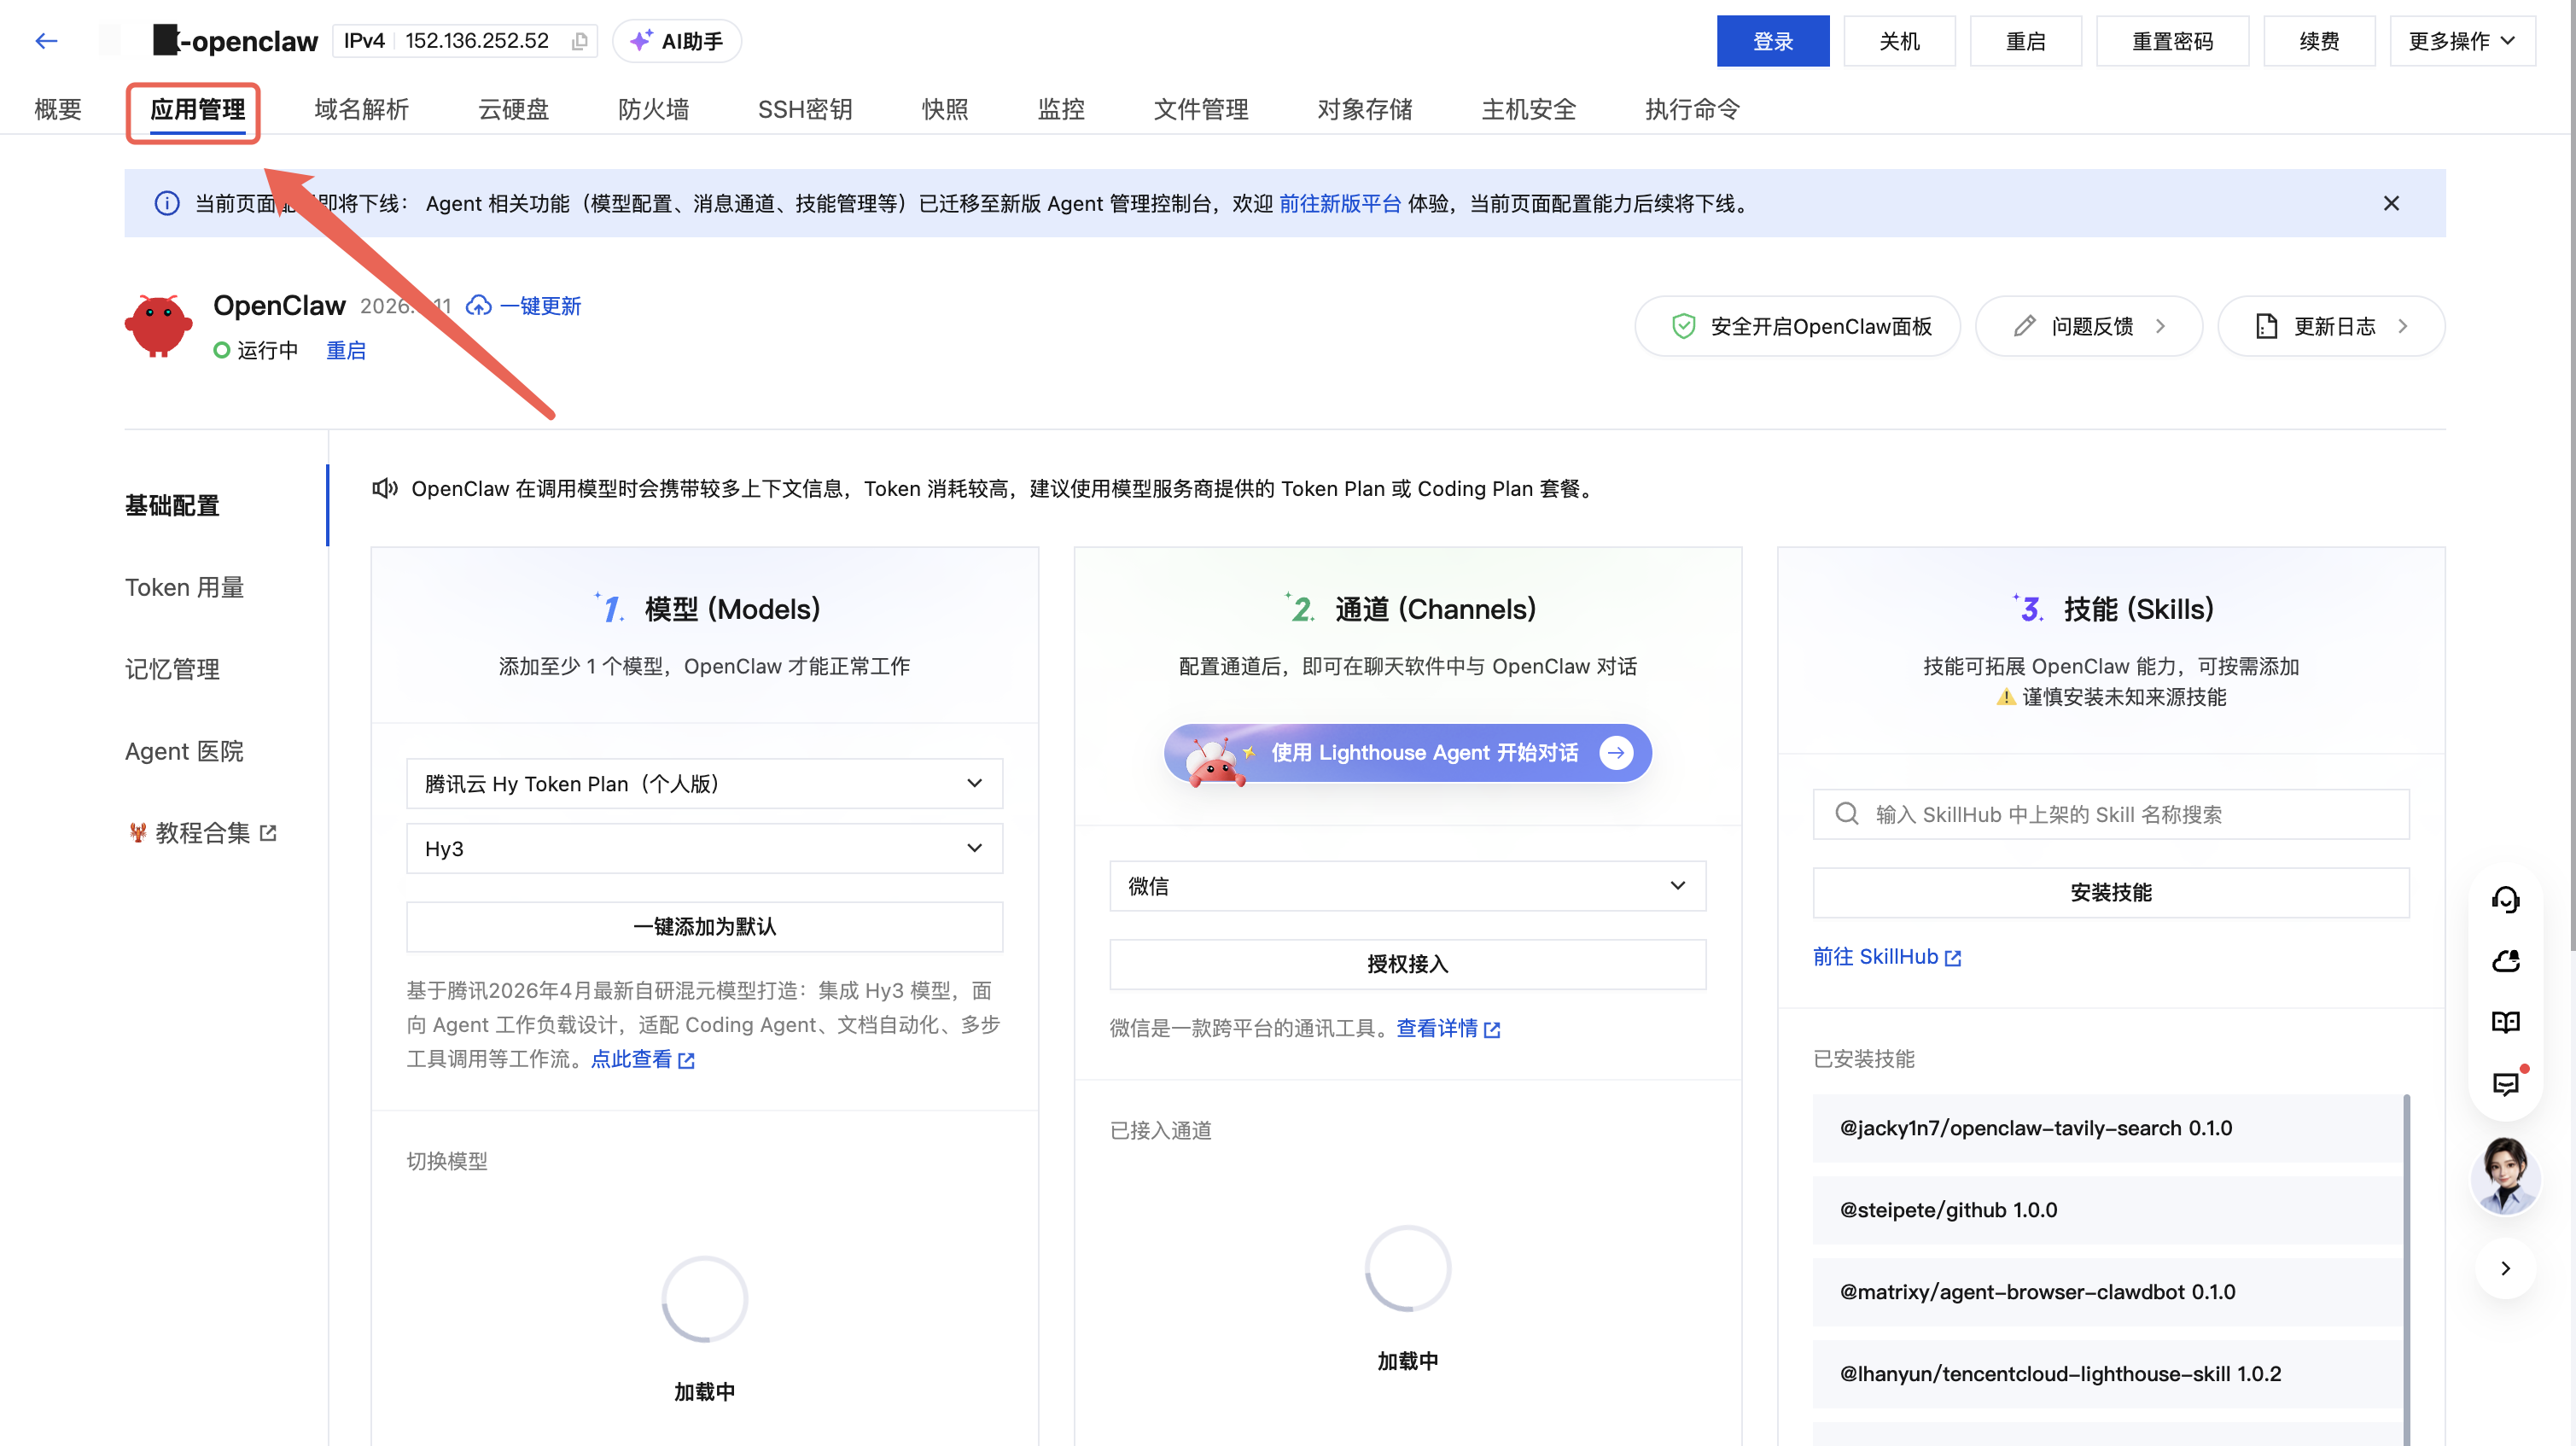The width and height of the screenshot is (2576, 1446).
Task: Close the blue notice banner
Action: pos(2391,203)
